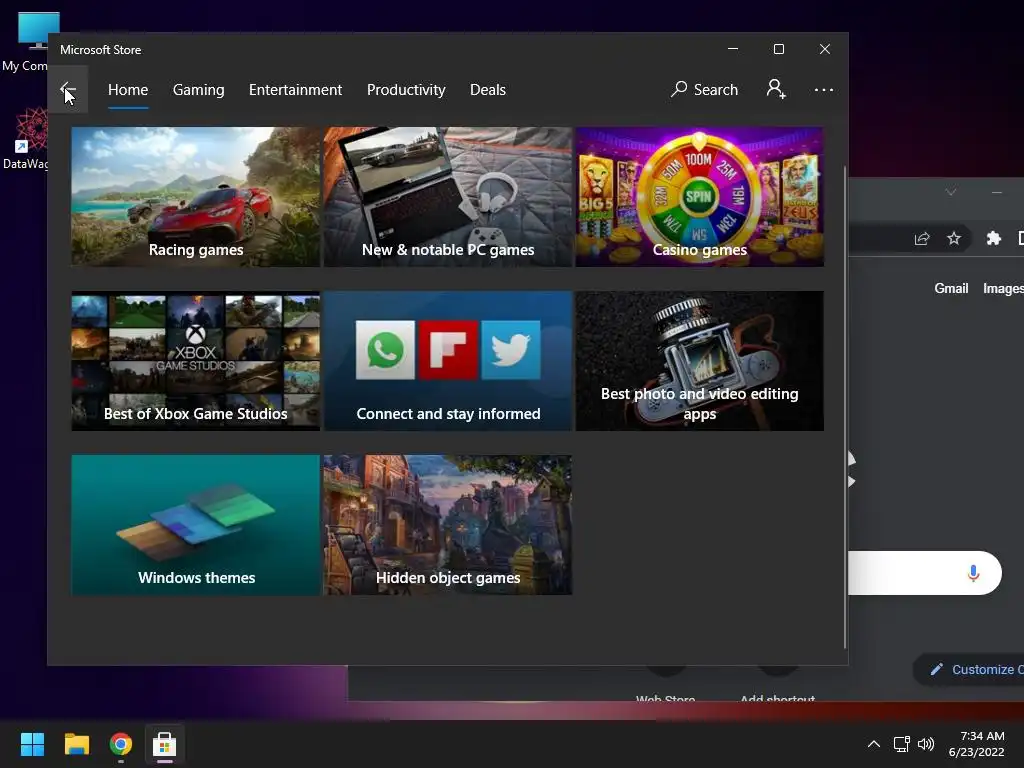Click the share icon in Chrome's address bar

[x=921, y=238]
